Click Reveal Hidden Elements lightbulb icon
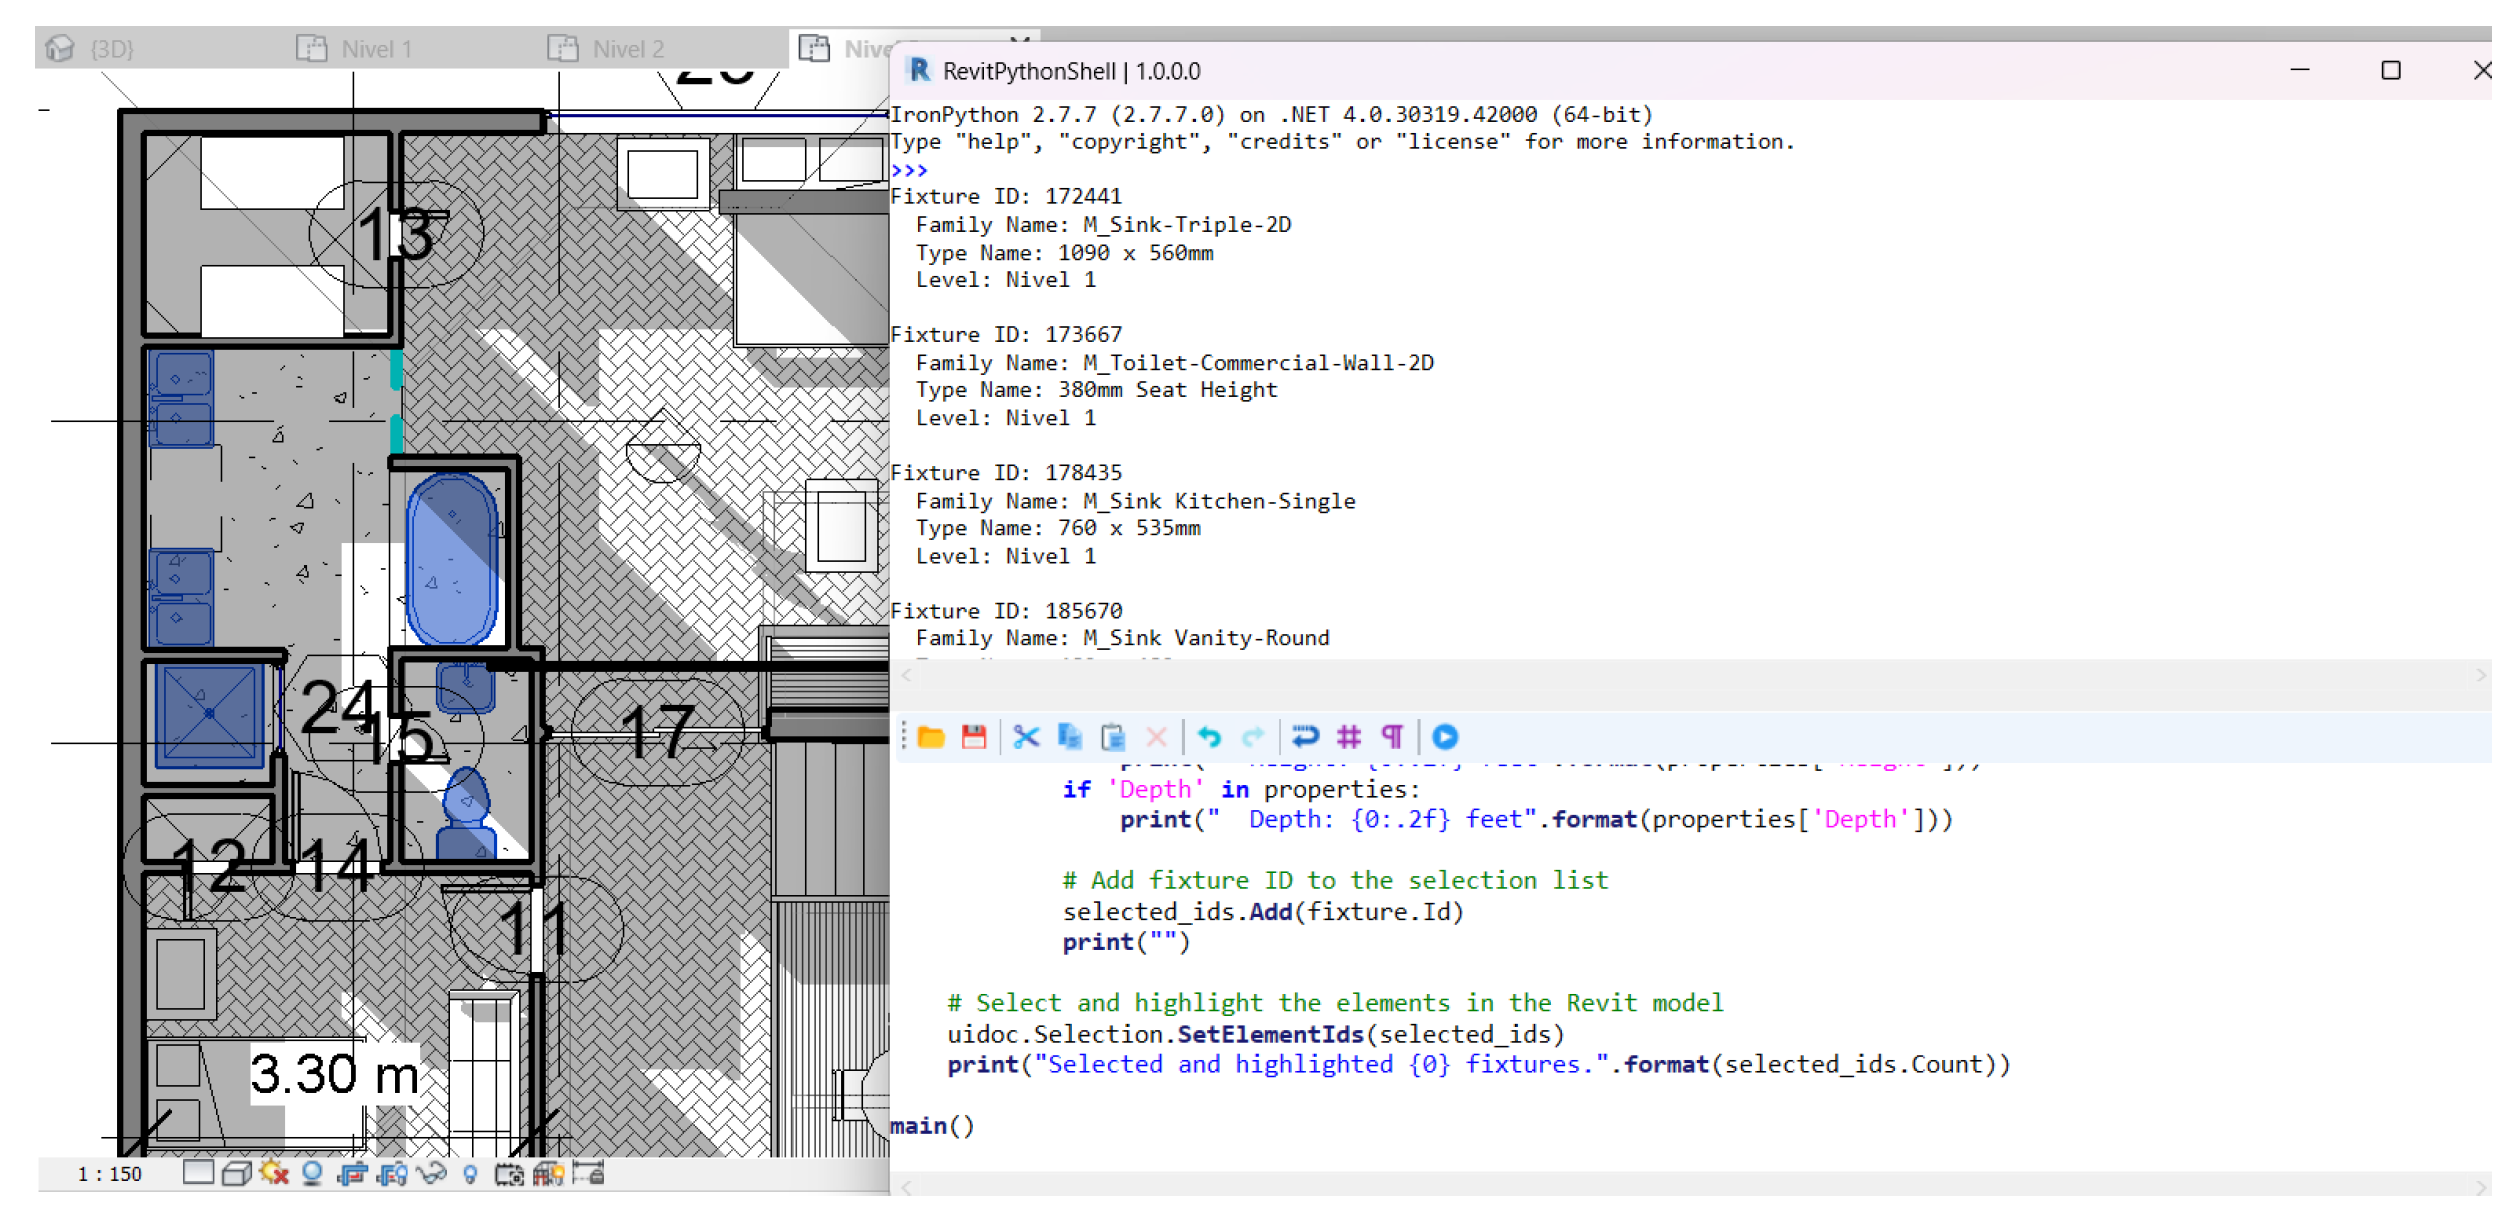The image size is (2516, 1220). point(470,1174)
